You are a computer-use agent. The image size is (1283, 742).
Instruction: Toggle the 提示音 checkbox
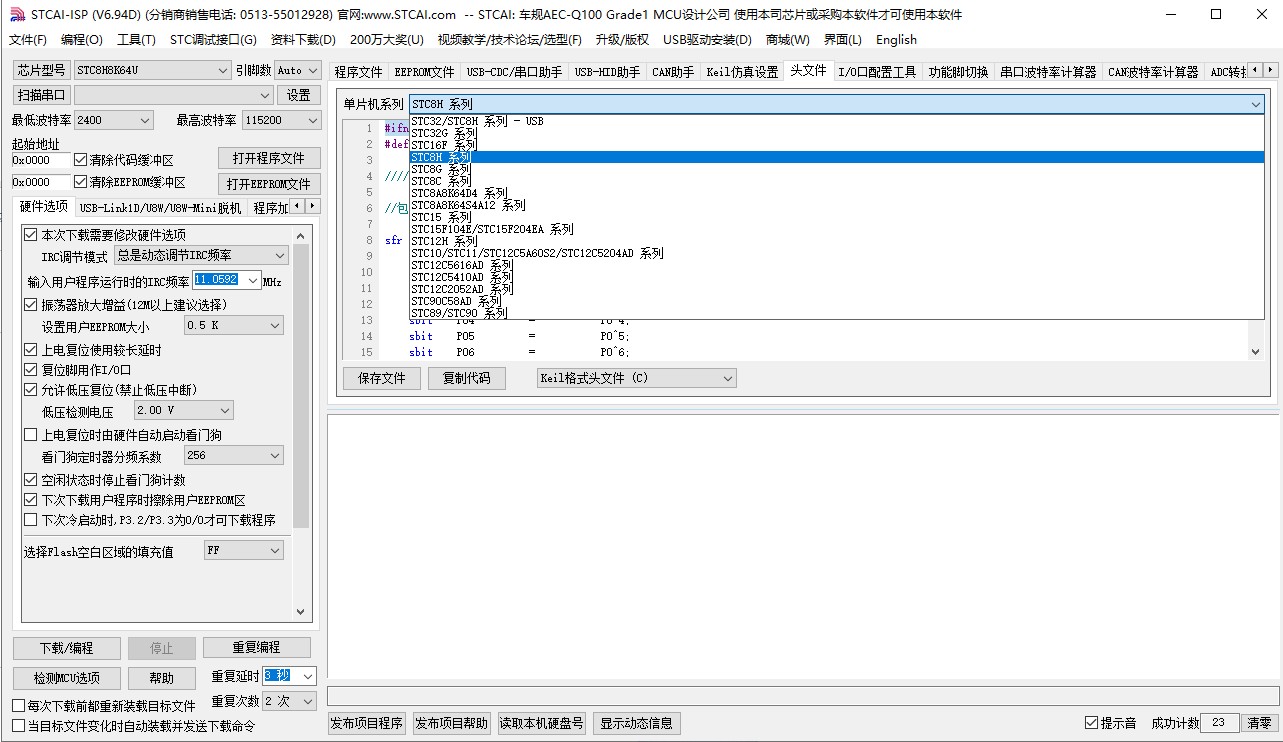[1092, 723]
